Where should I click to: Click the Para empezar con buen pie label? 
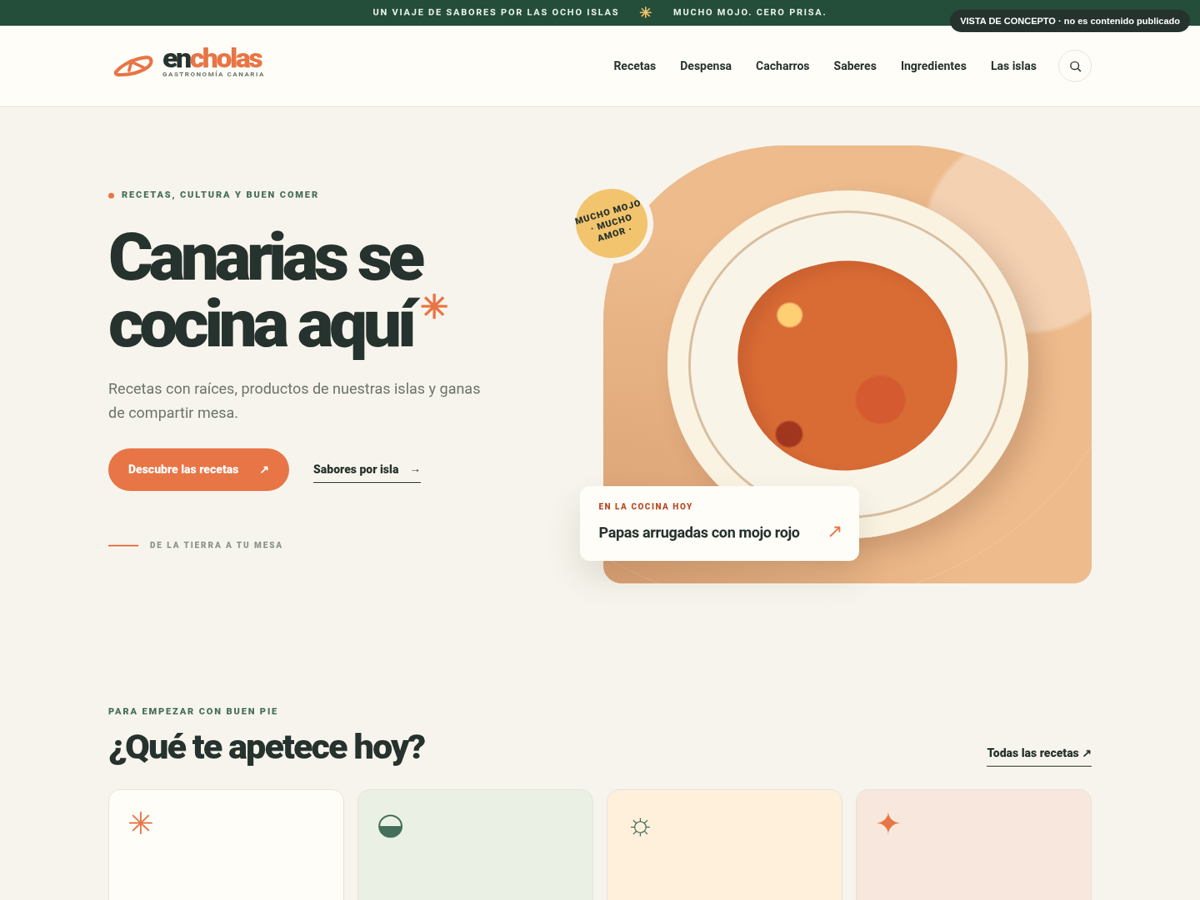coord(193,712)
